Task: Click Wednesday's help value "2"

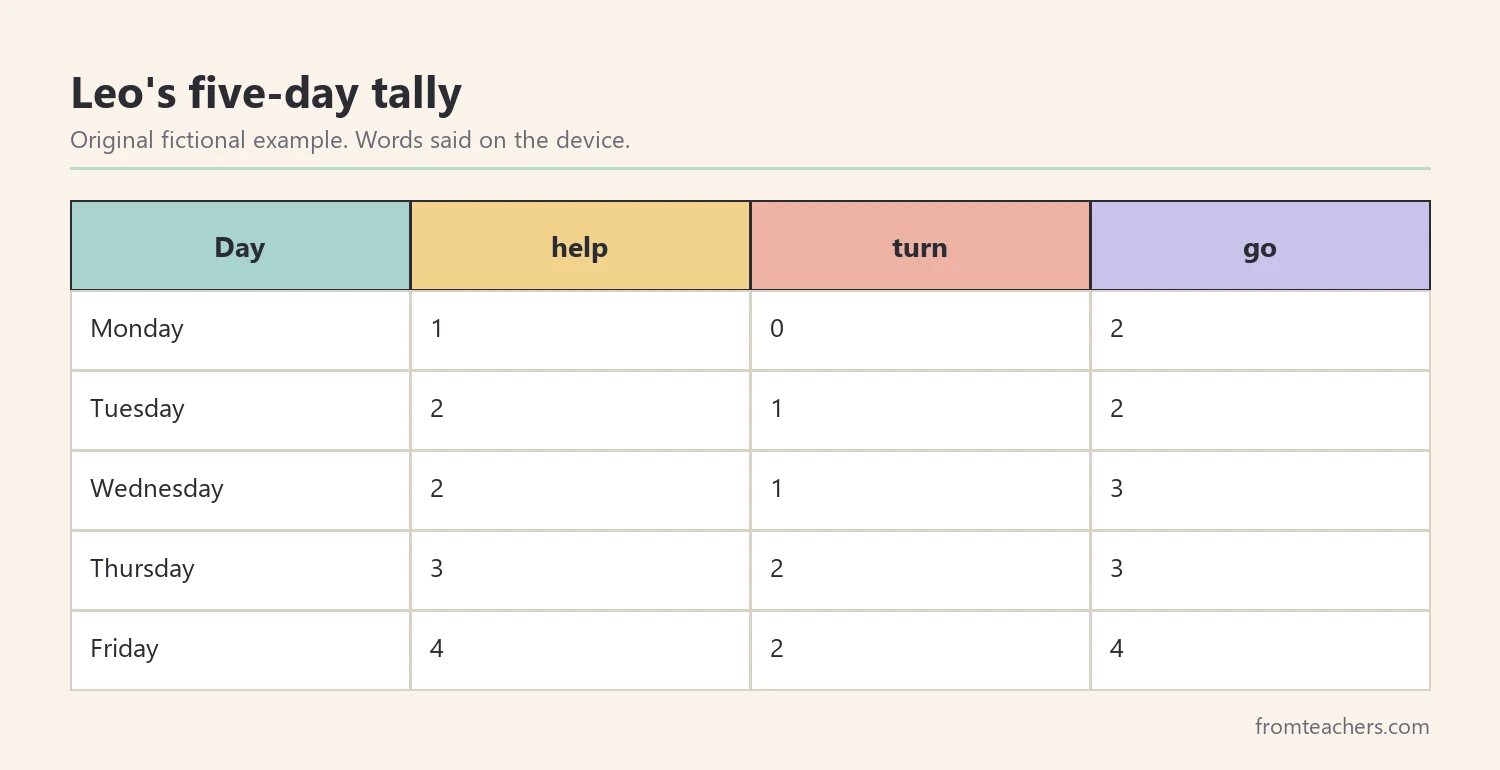Action: tap(437, 489)
